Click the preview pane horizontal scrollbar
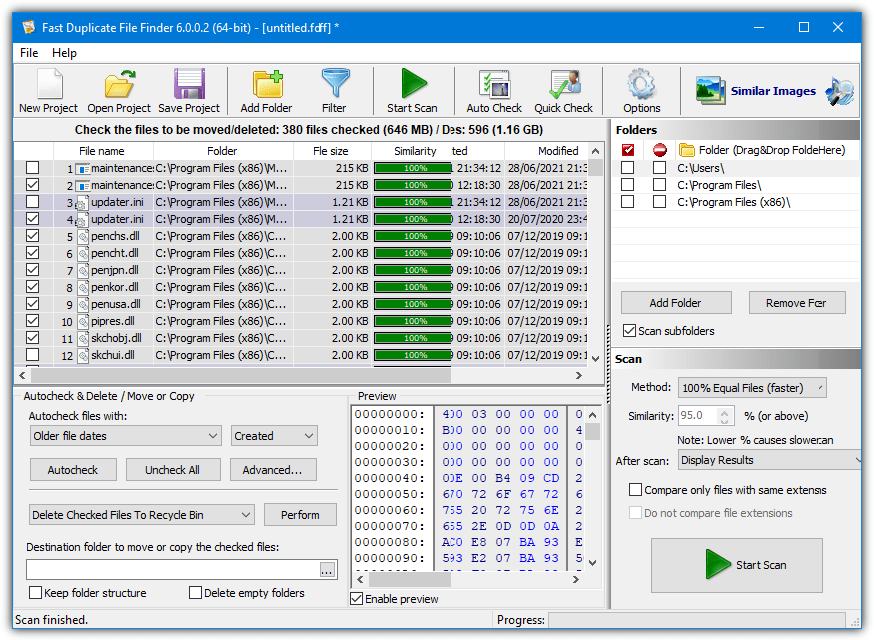The width and height of the screenshot is (874, 640). click(x=410, y=579)
